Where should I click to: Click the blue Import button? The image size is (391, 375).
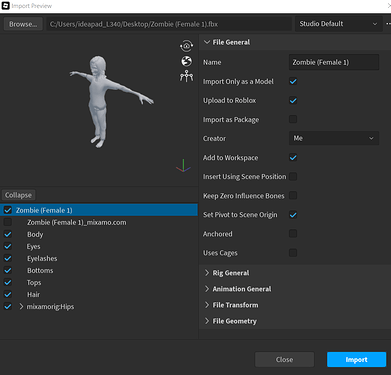coord(356,360)
